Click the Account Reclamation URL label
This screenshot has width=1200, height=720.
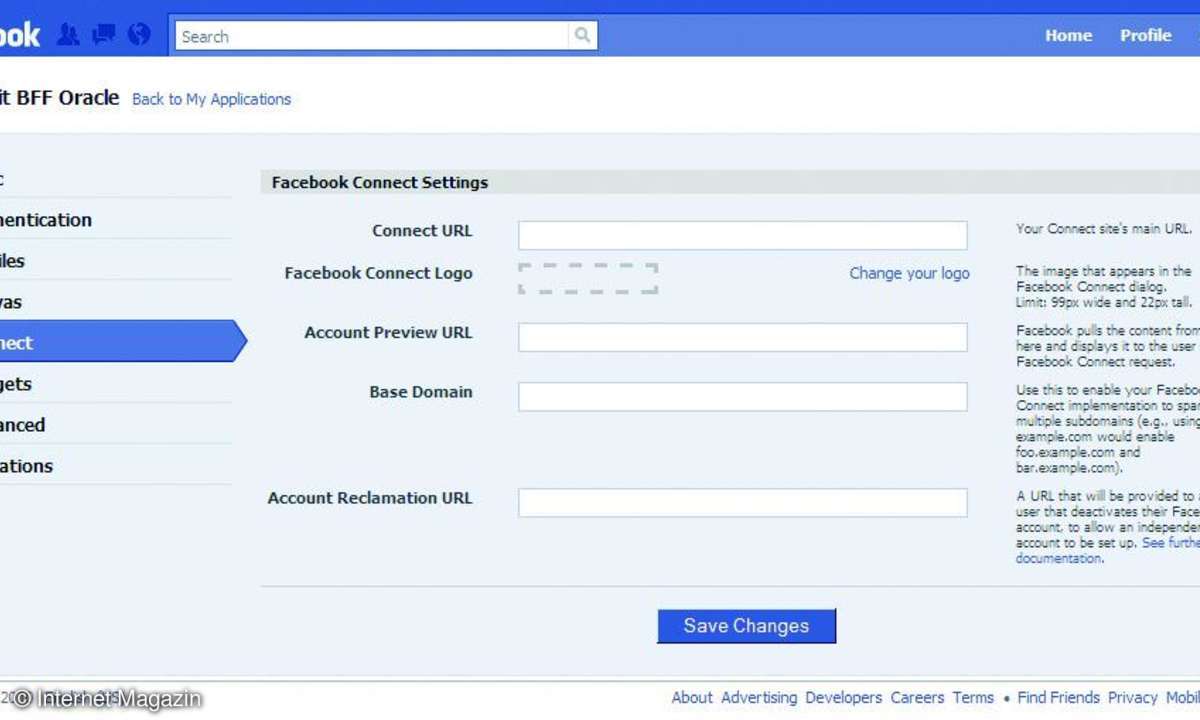pos(370,498)
